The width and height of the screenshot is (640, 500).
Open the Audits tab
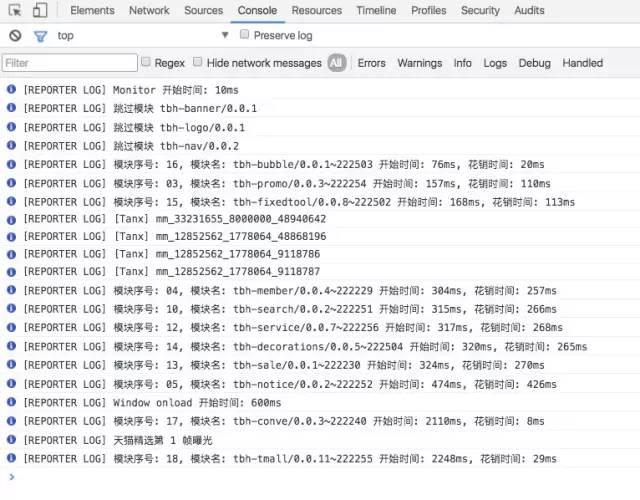(529, 11)
